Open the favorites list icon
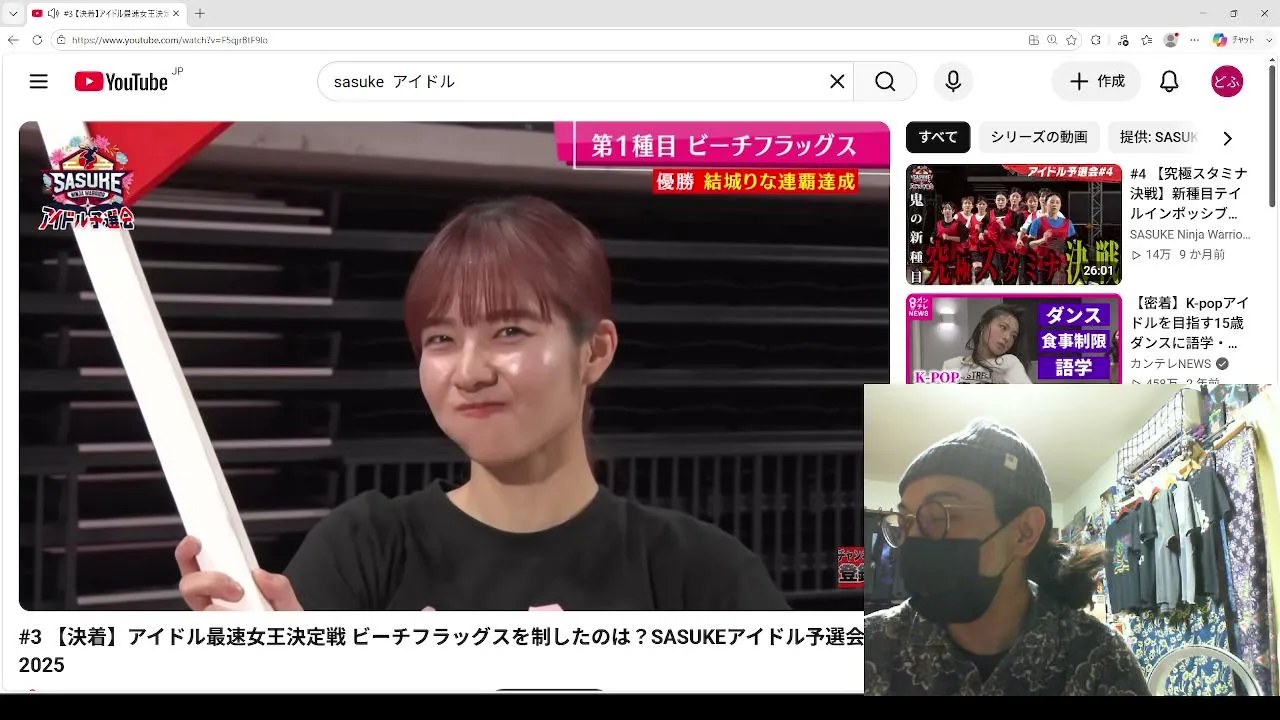Screen dimensions: 1280x720 pyautogui.click(x=1147, y=40)
